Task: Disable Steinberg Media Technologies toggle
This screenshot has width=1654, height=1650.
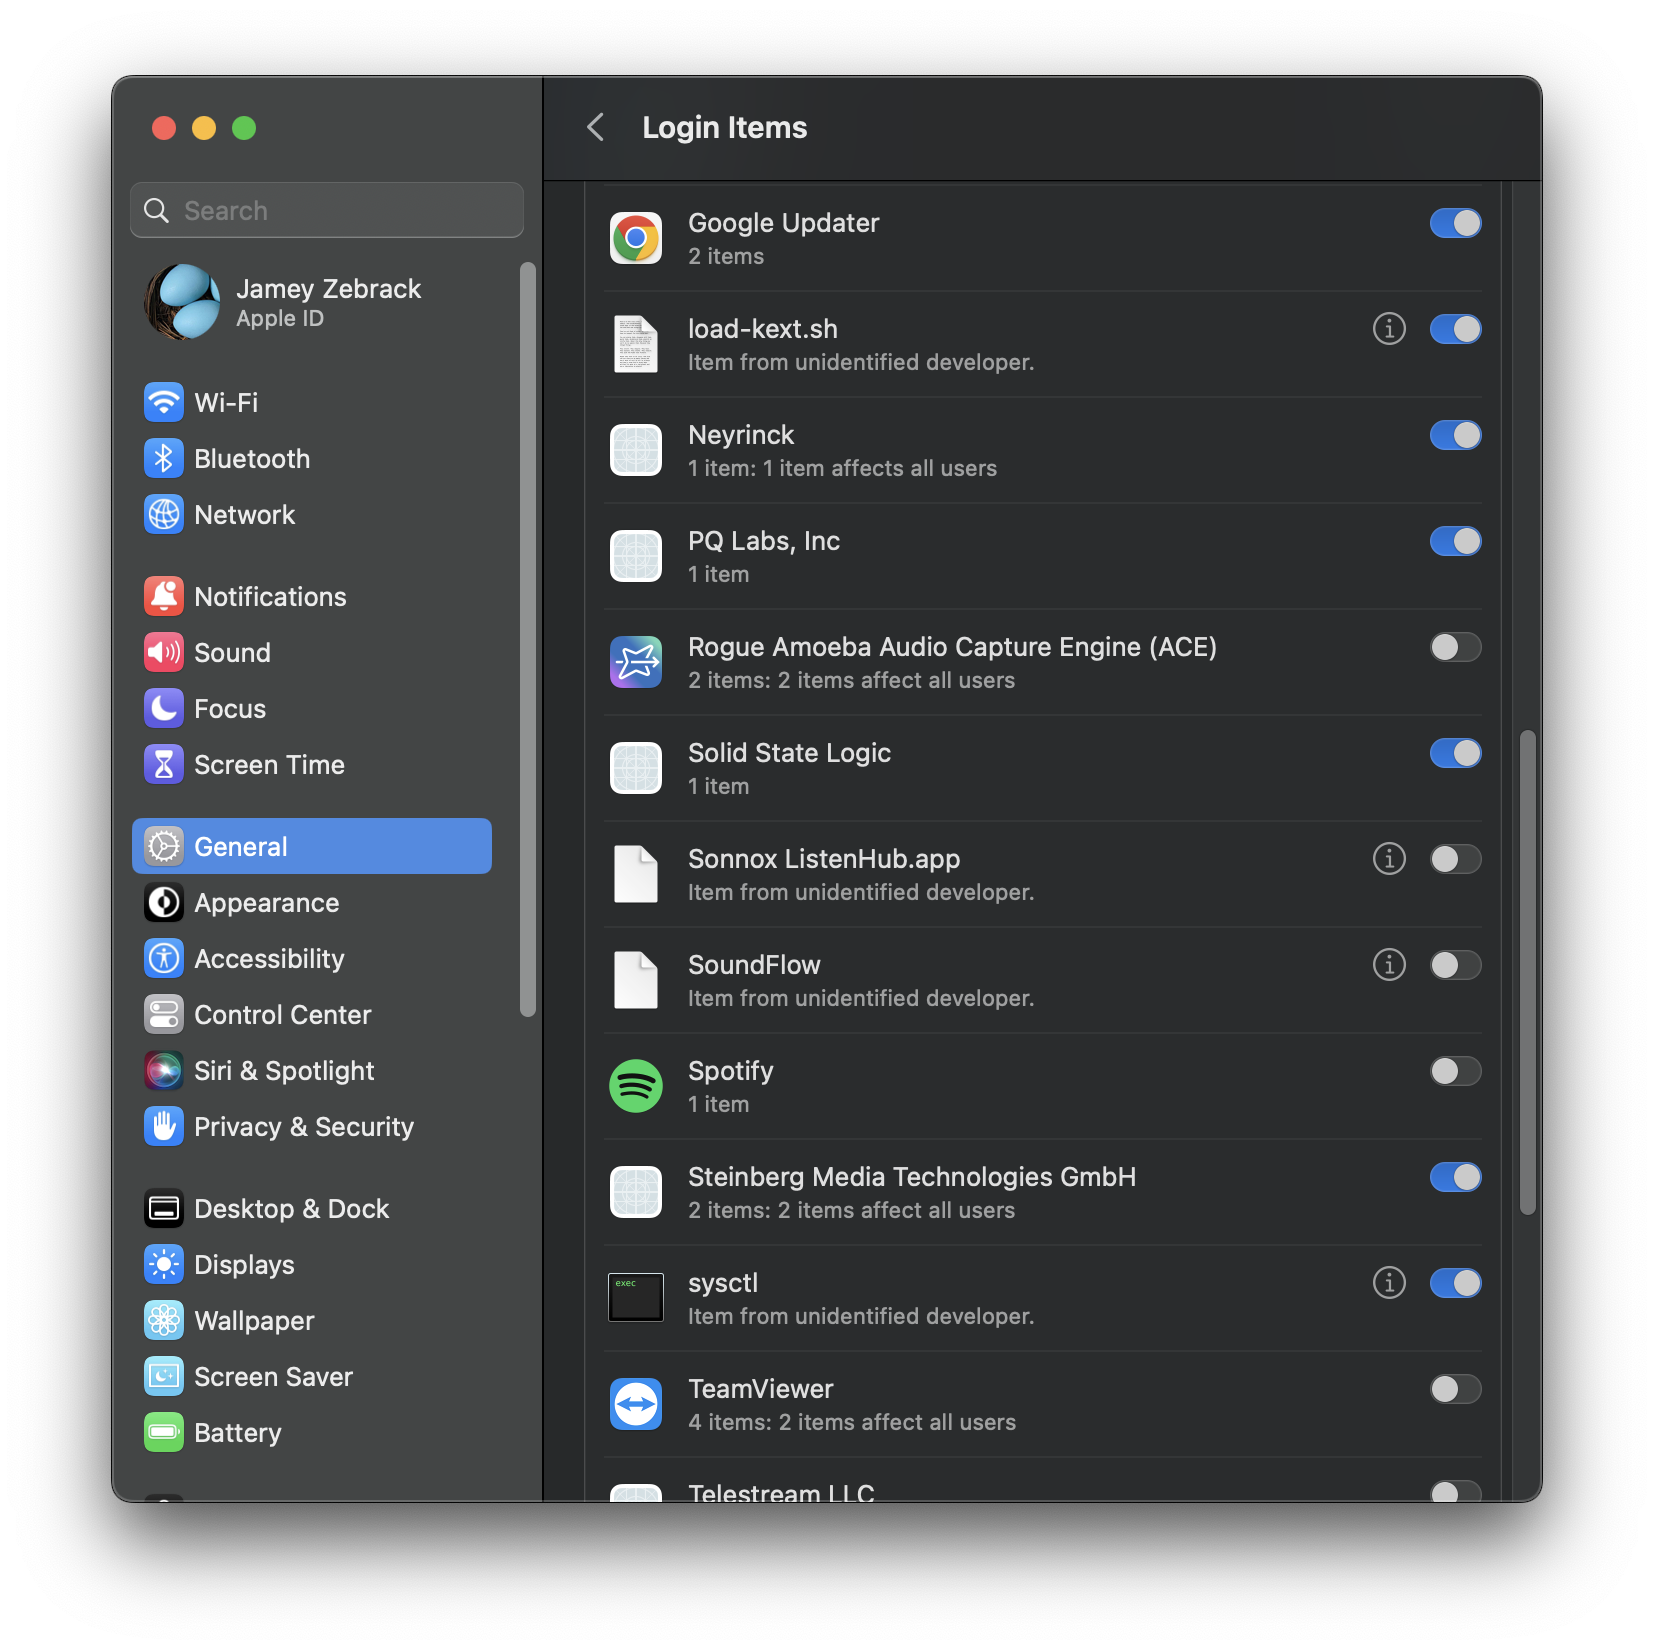Action: pos(1455,1177)
